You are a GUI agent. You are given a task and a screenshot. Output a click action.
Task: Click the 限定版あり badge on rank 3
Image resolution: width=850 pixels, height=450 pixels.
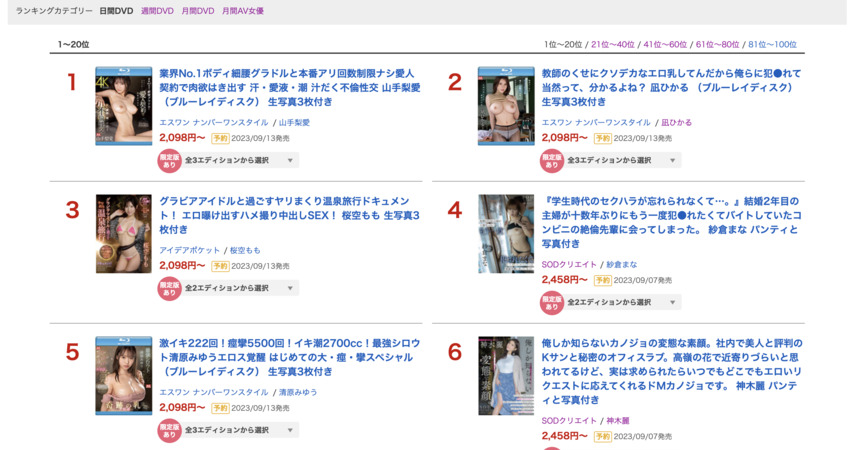tap(169, 288)
